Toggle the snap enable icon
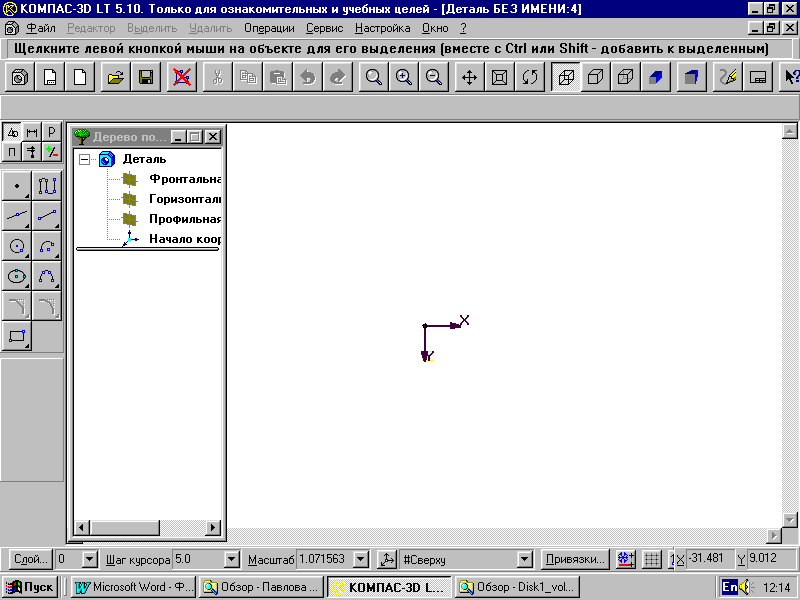This screenshot has width=800, height=600. 626,560
